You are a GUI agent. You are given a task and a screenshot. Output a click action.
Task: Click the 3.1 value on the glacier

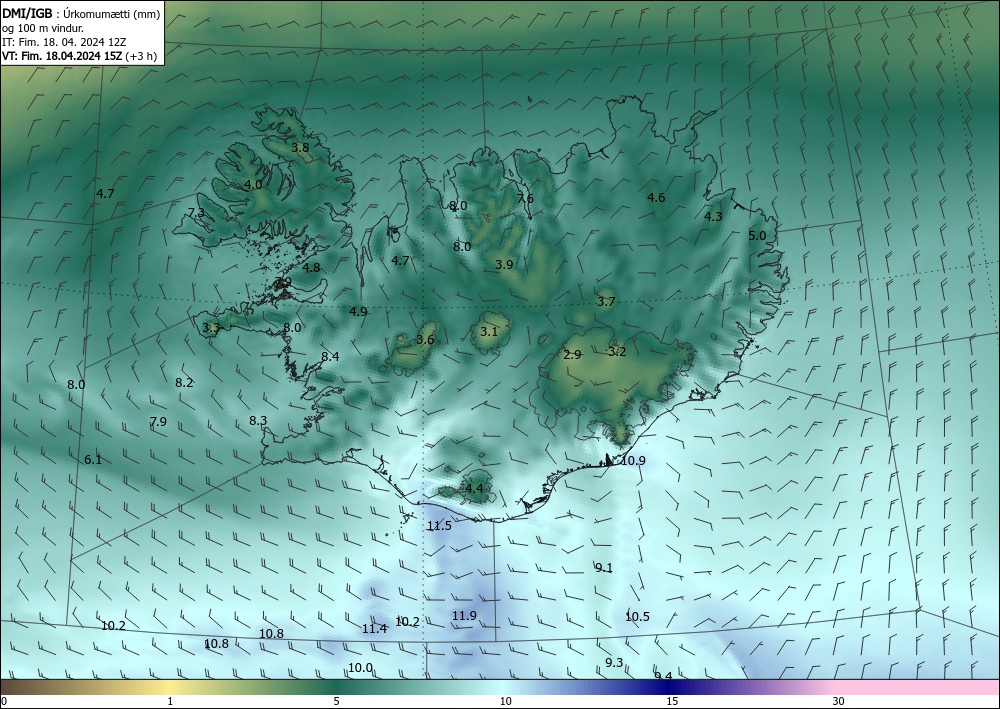point(489,332)
